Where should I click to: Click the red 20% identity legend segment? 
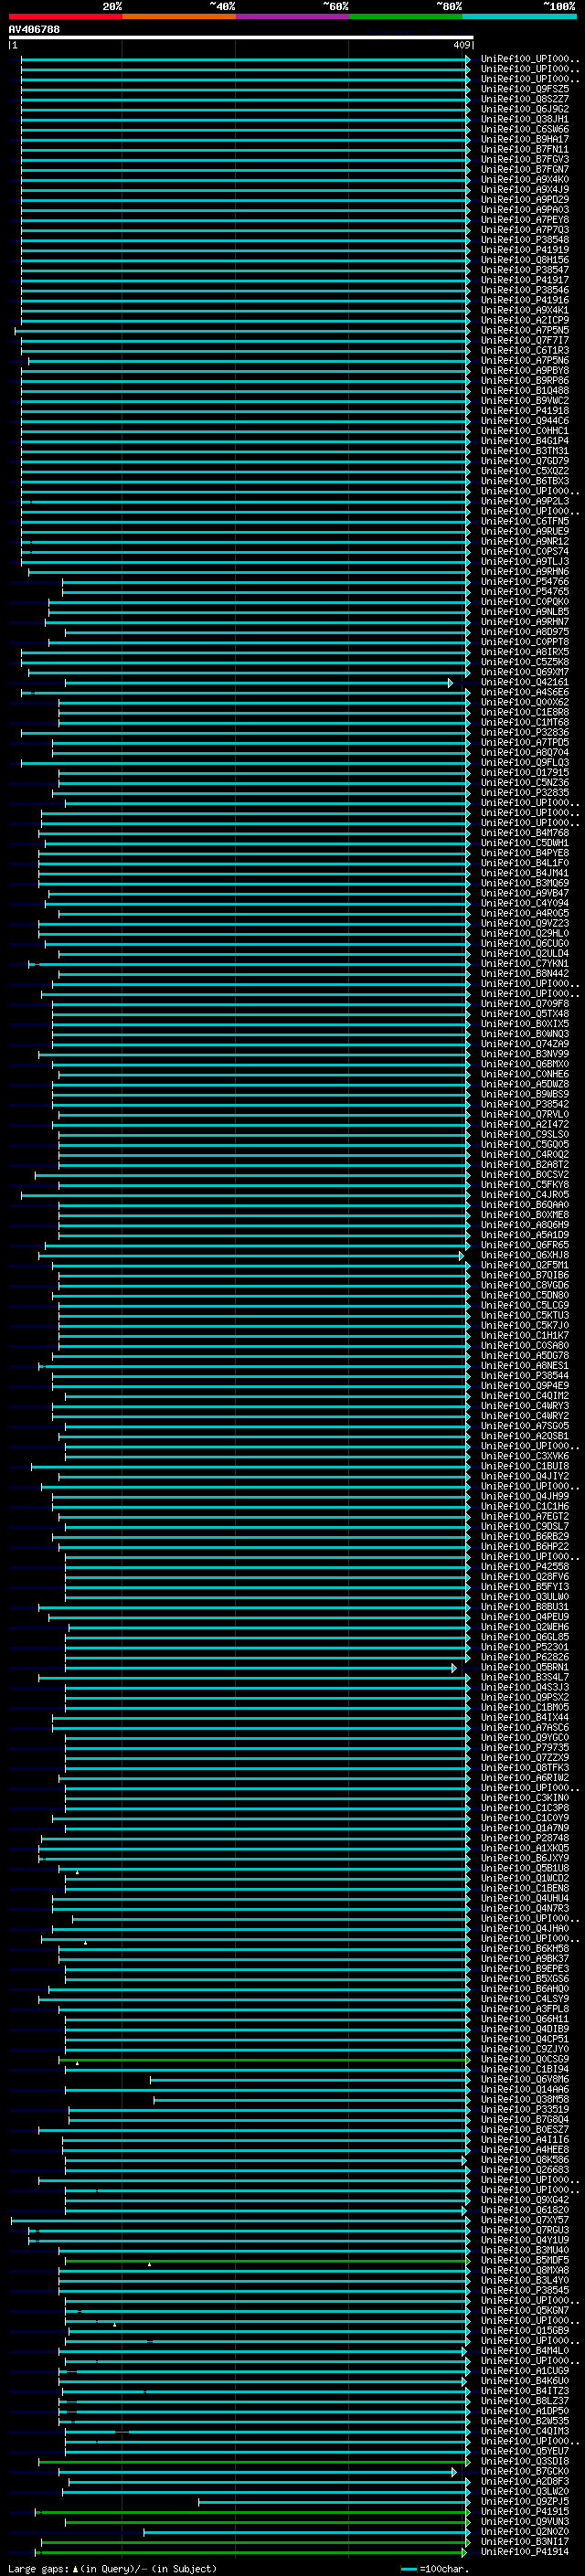tap(65, 16)
